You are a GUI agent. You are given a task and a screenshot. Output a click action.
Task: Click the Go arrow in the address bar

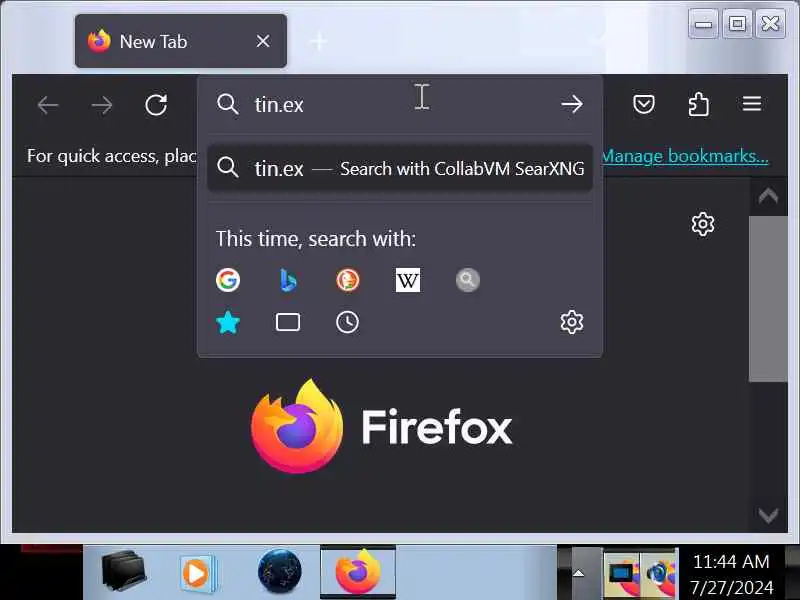tap(571, 104)
